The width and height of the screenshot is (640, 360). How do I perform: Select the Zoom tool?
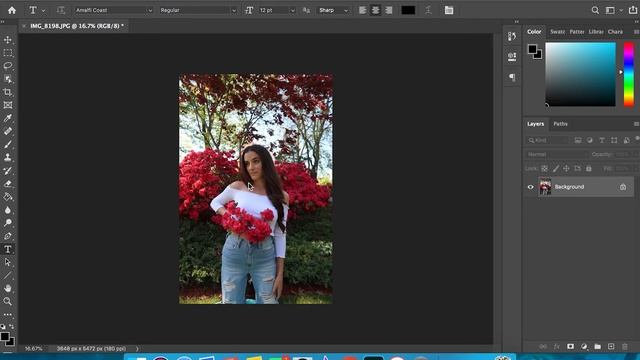pyautogui.click(x=8, y=301)
